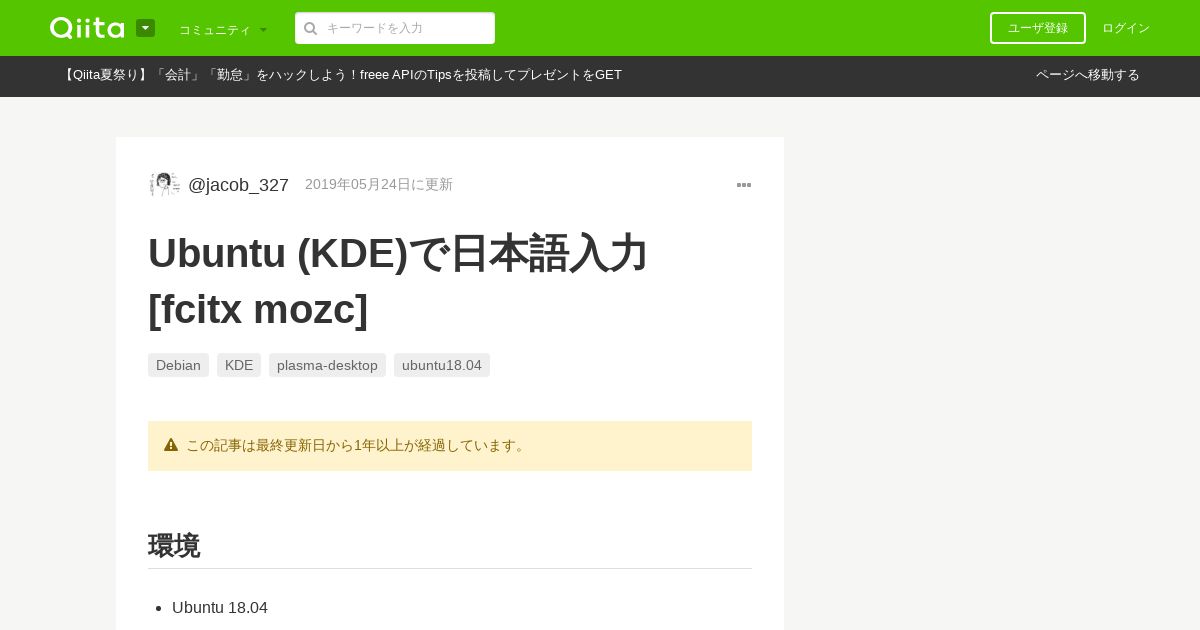Open the dropdown arrow beside Qiita logo
1200x630 pixels.
click(x=145, y=28)
